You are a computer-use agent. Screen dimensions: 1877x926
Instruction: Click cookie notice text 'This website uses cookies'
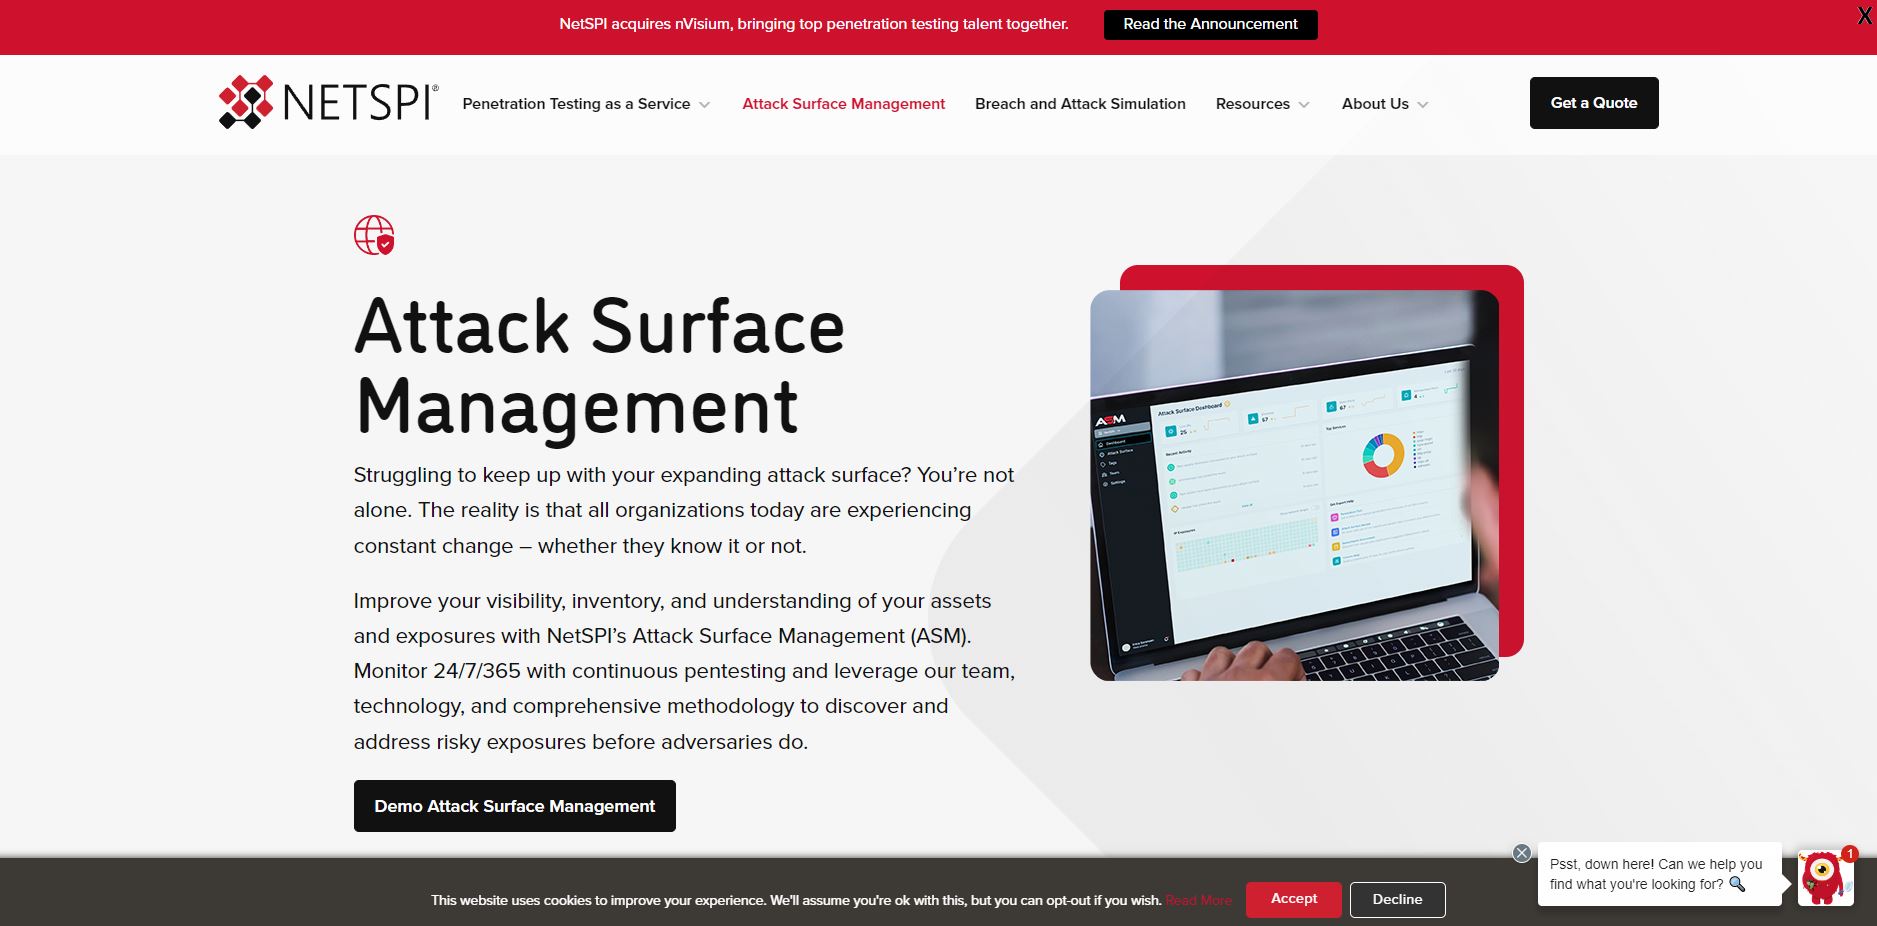(x=796, y=901)
